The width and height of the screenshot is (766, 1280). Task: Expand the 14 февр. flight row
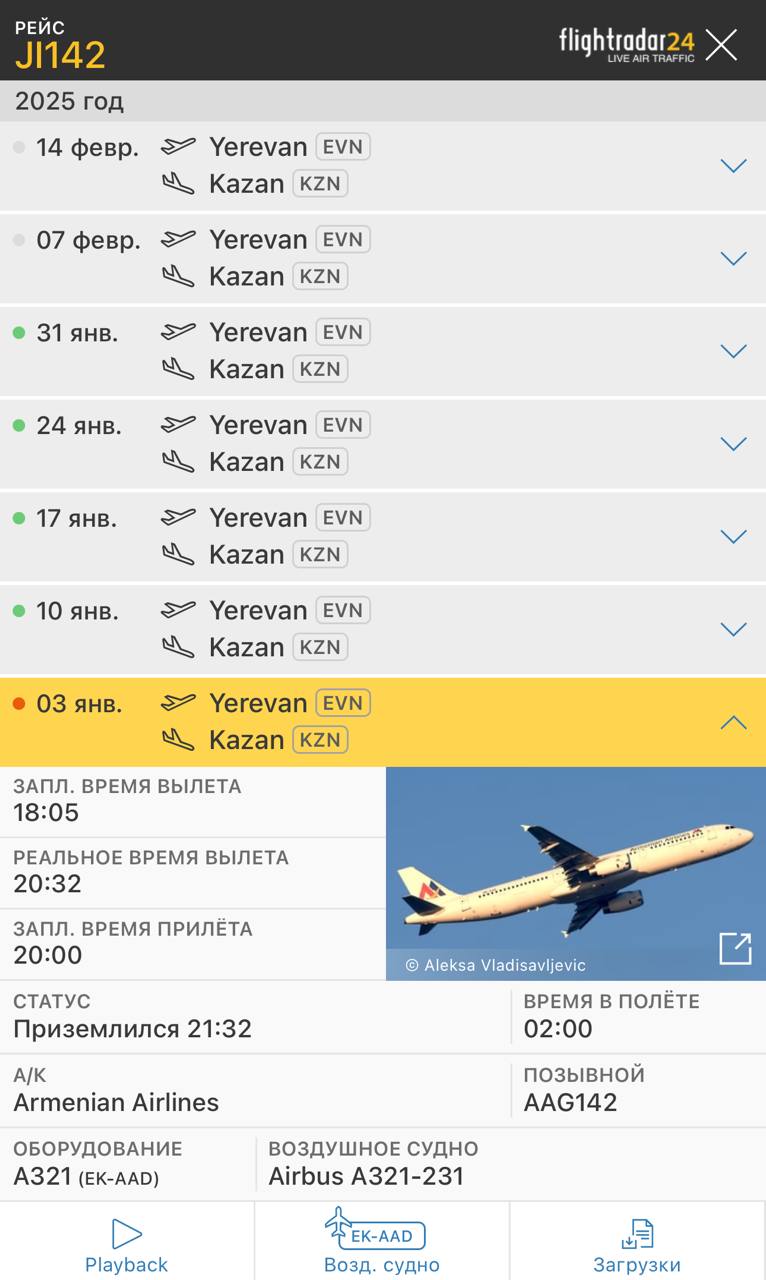point(734,166)
